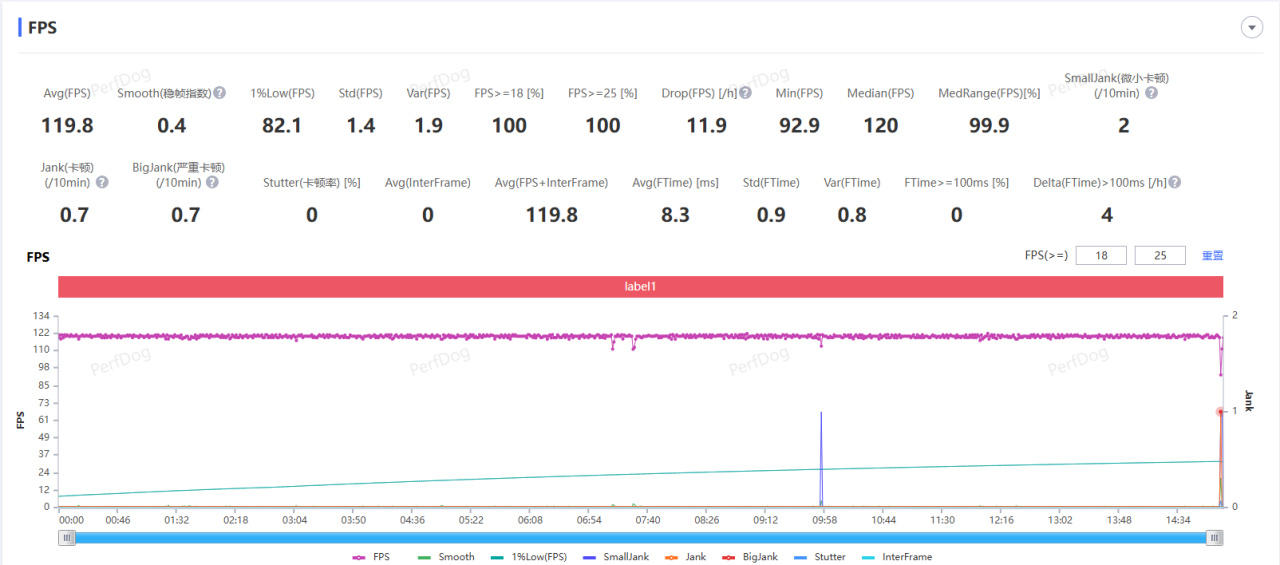Toggle 1%Low(FPS) series visibility
Screen dimensions: 1280x565
(x=528, y=557)
